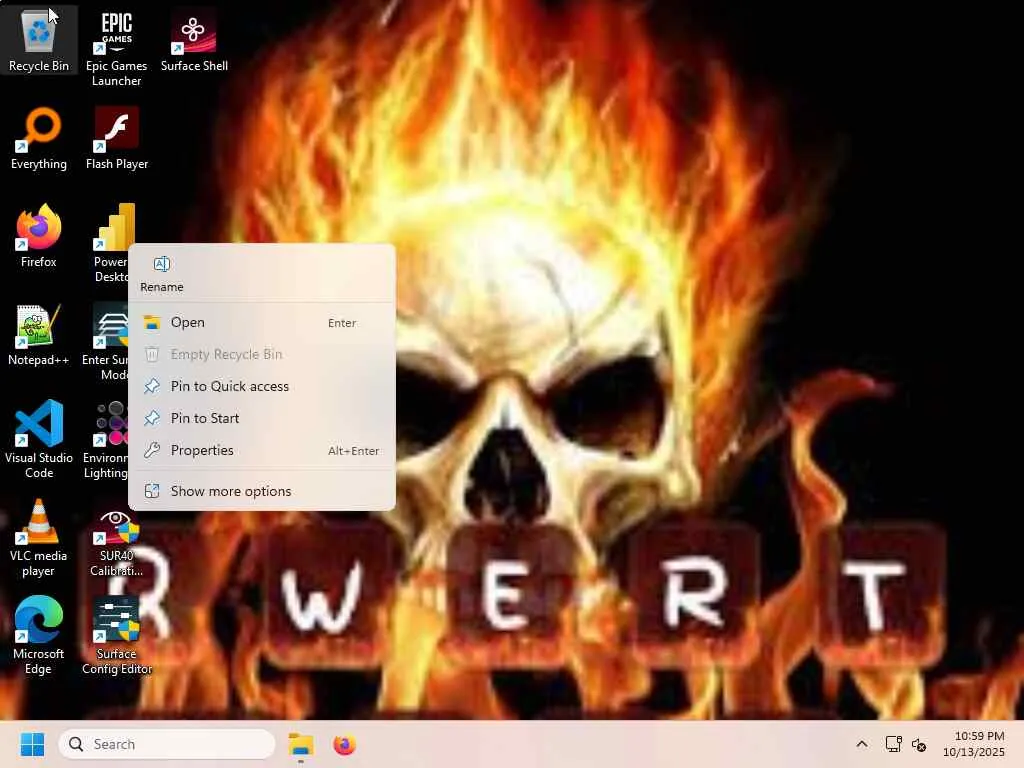Open the Windows Start menu
The image size is (1024, 768).
point(32,744)
